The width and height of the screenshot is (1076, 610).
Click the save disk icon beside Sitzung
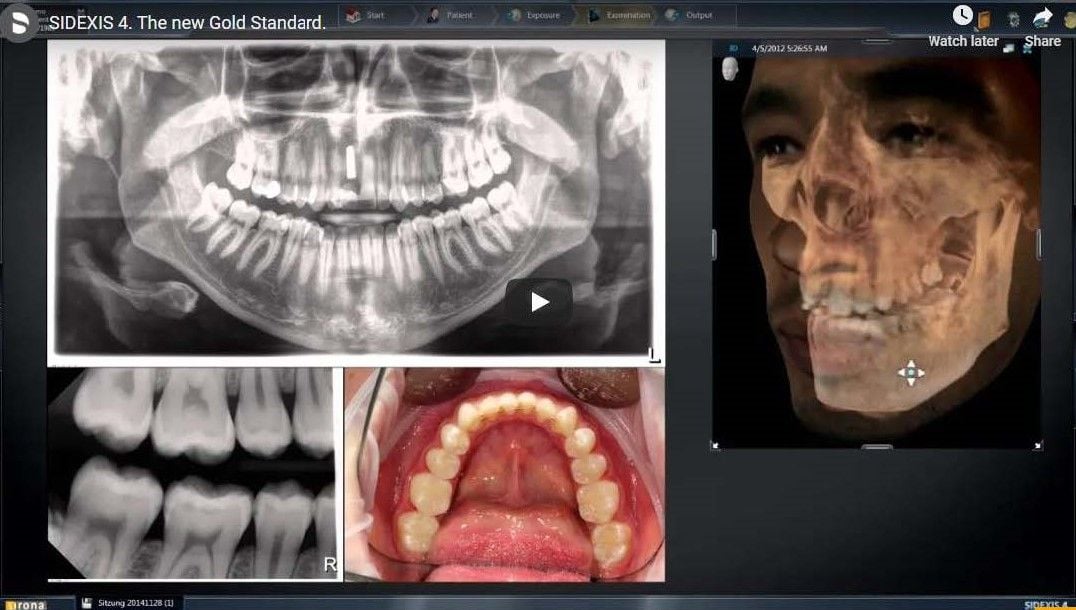[x=86, y=602]
